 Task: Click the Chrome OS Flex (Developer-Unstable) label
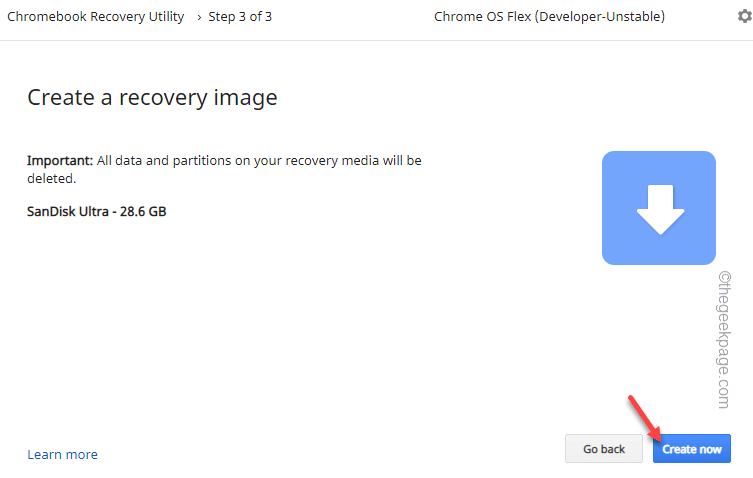pyautogui.click(x=549, y=17)
